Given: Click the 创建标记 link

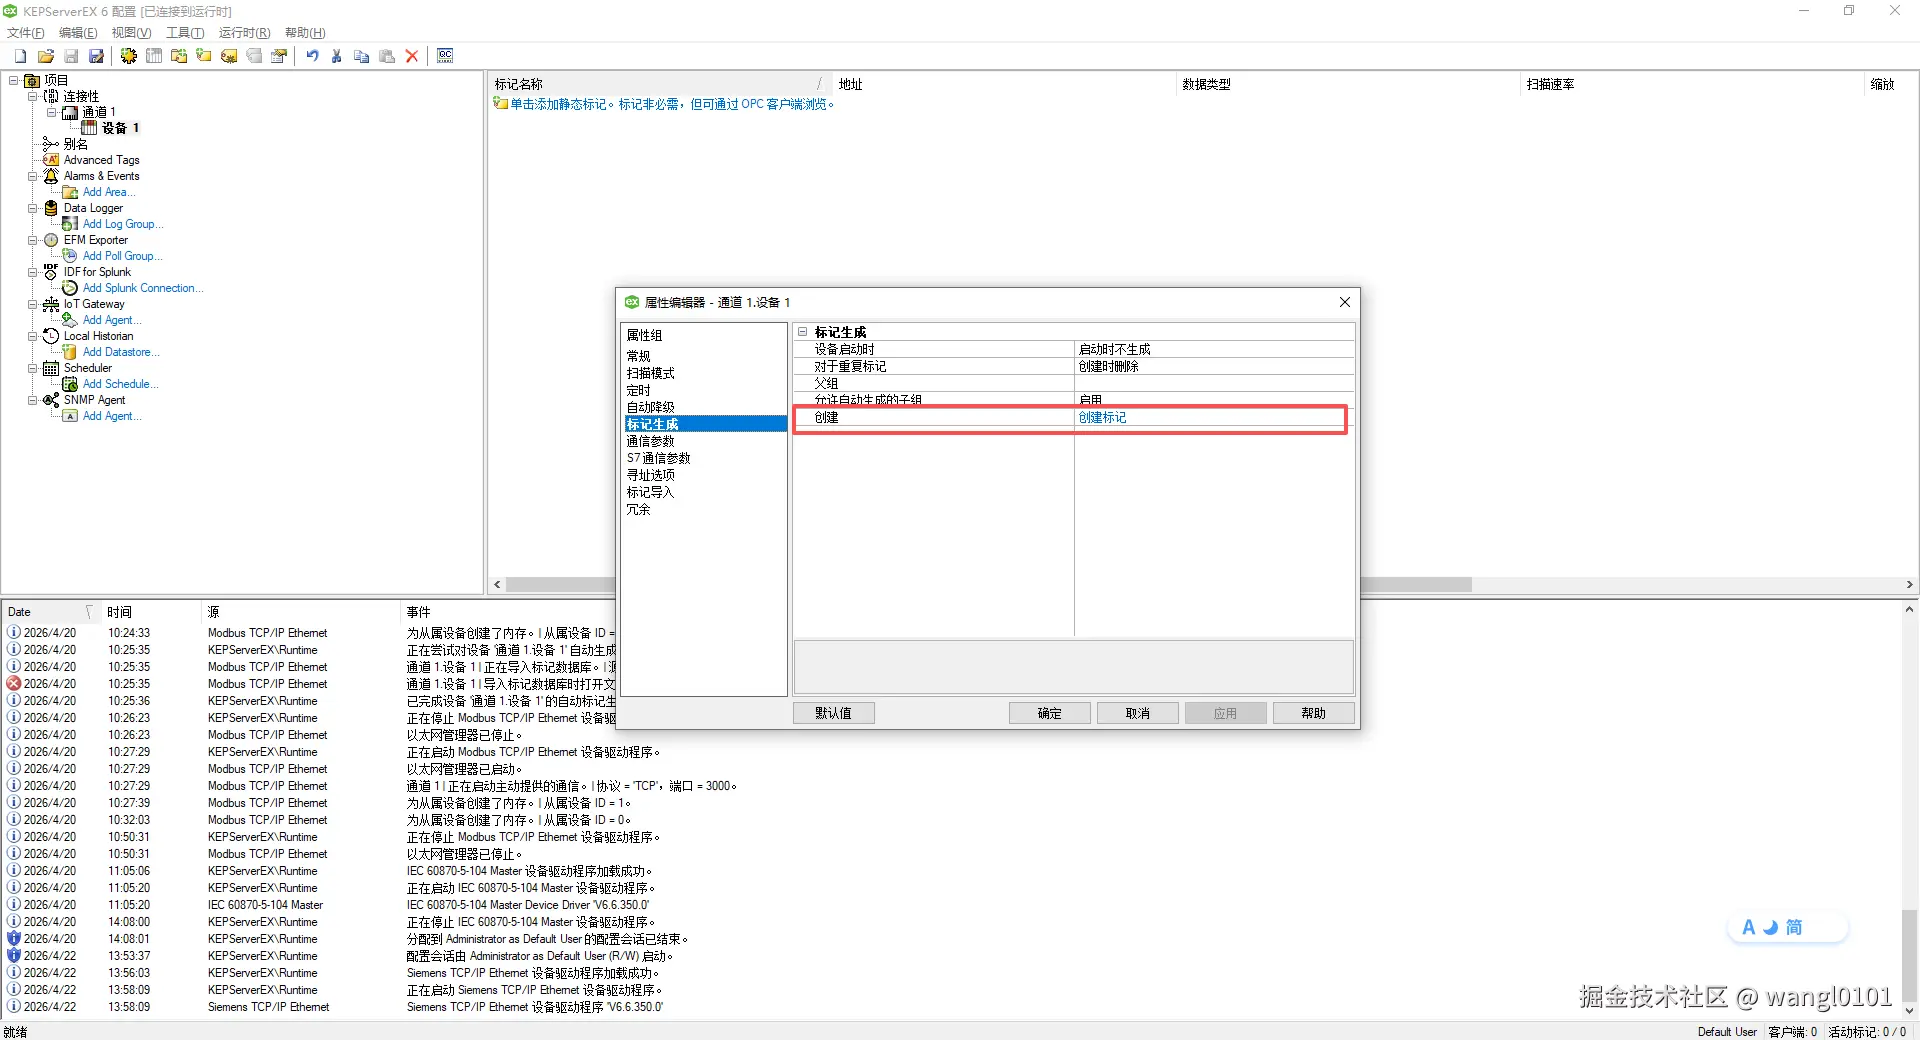Looking at the screenshot, I should (1102, 418).
